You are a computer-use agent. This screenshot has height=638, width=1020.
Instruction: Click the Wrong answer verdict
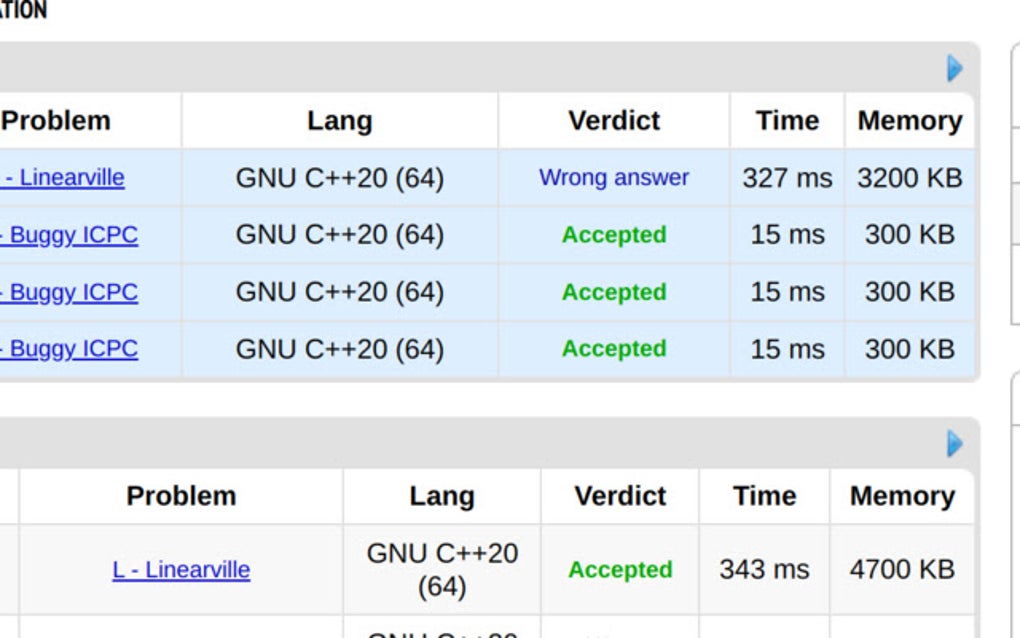click(614, 178)
